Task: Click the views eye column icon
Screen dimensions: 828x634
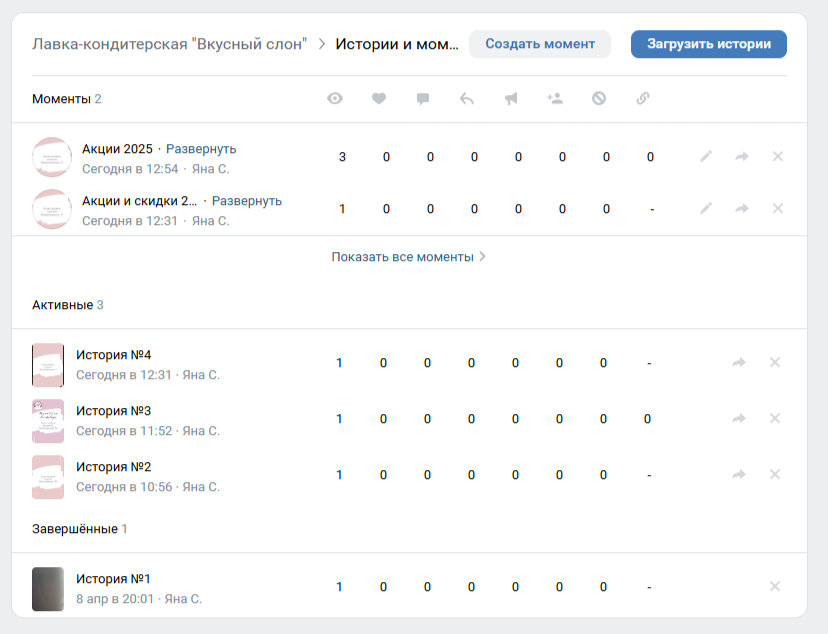Action: coord(335,98)
